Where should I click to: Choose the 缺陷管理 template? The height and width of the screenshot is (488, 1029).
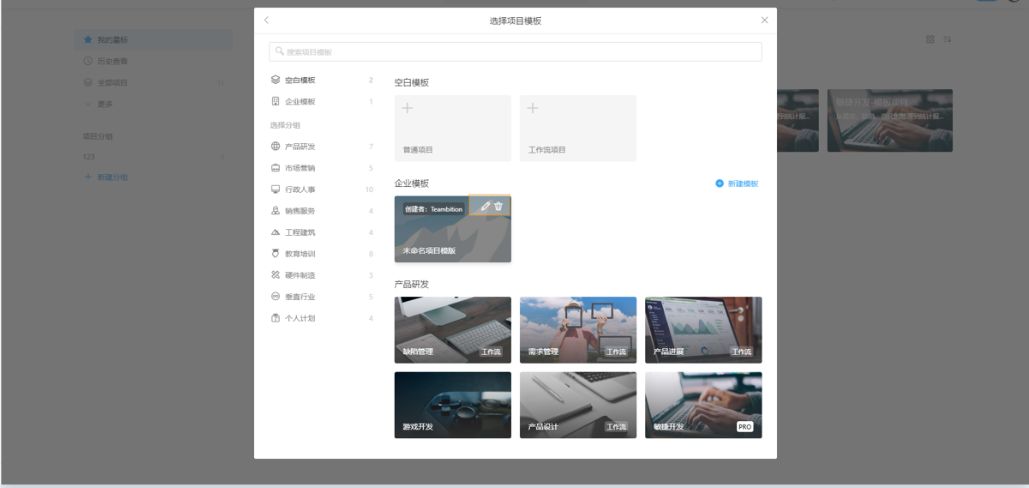pos(453,330)
